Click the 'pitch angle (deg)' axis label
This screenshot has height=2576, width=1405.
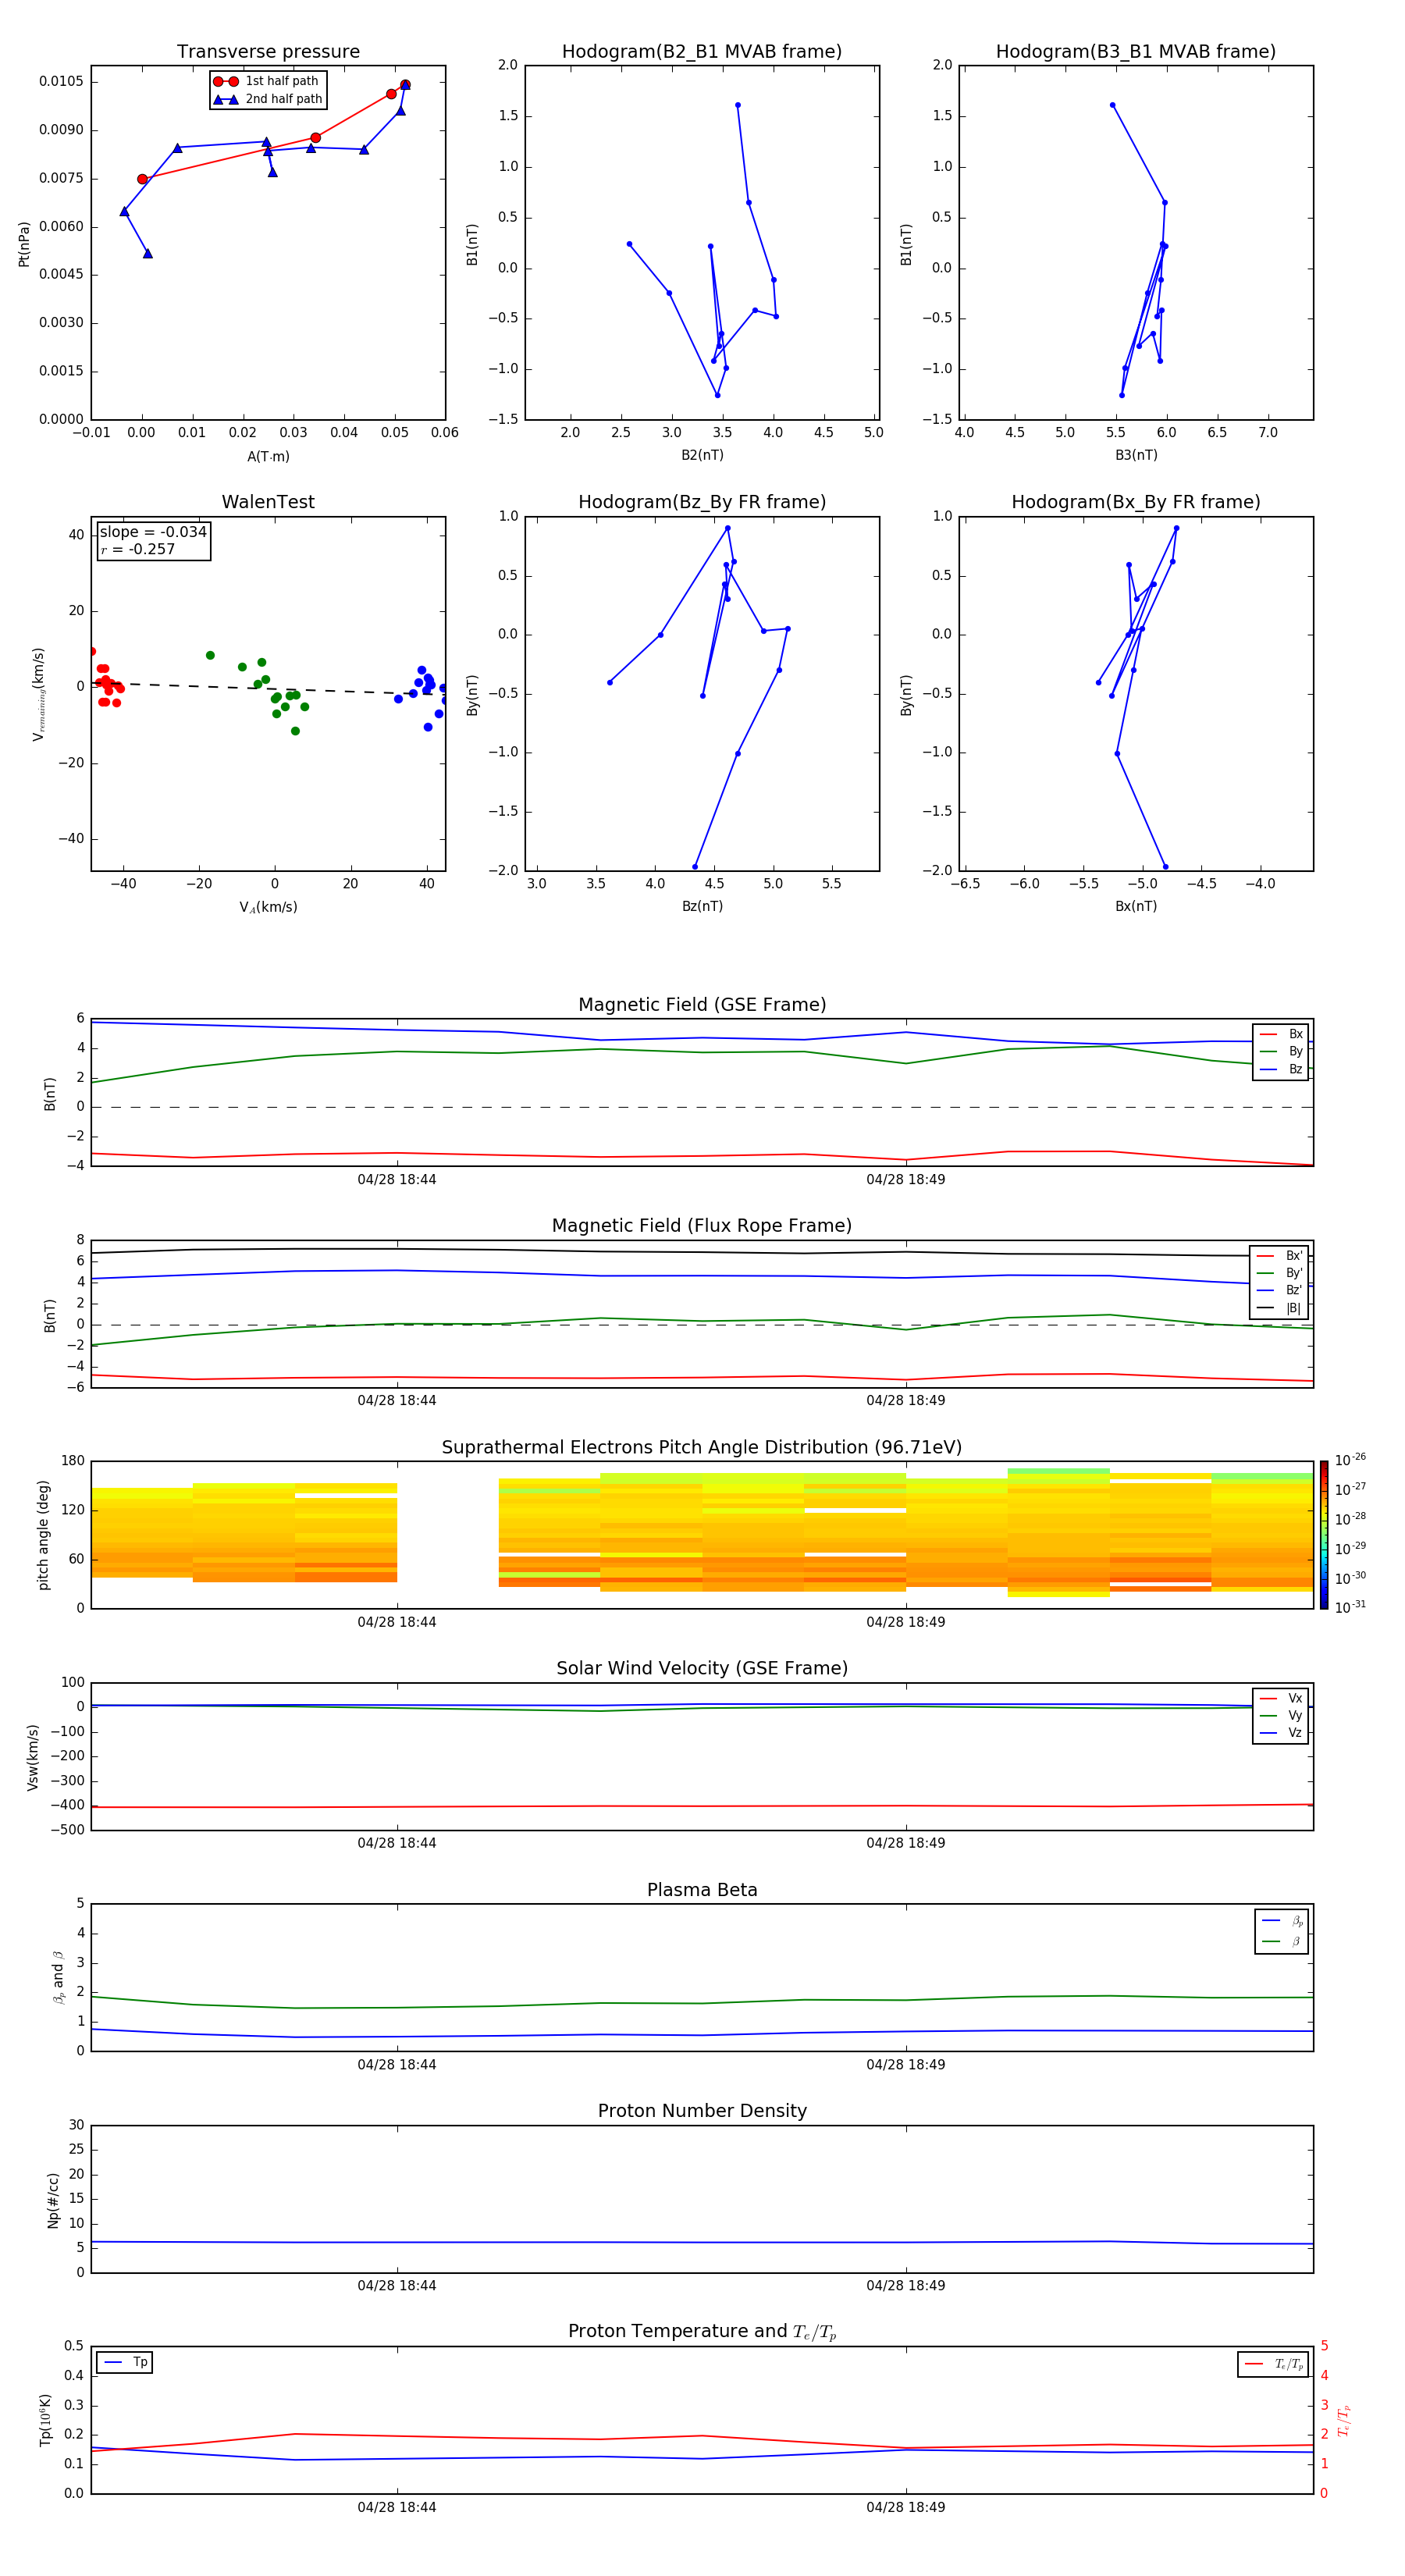click(43, 1535)
